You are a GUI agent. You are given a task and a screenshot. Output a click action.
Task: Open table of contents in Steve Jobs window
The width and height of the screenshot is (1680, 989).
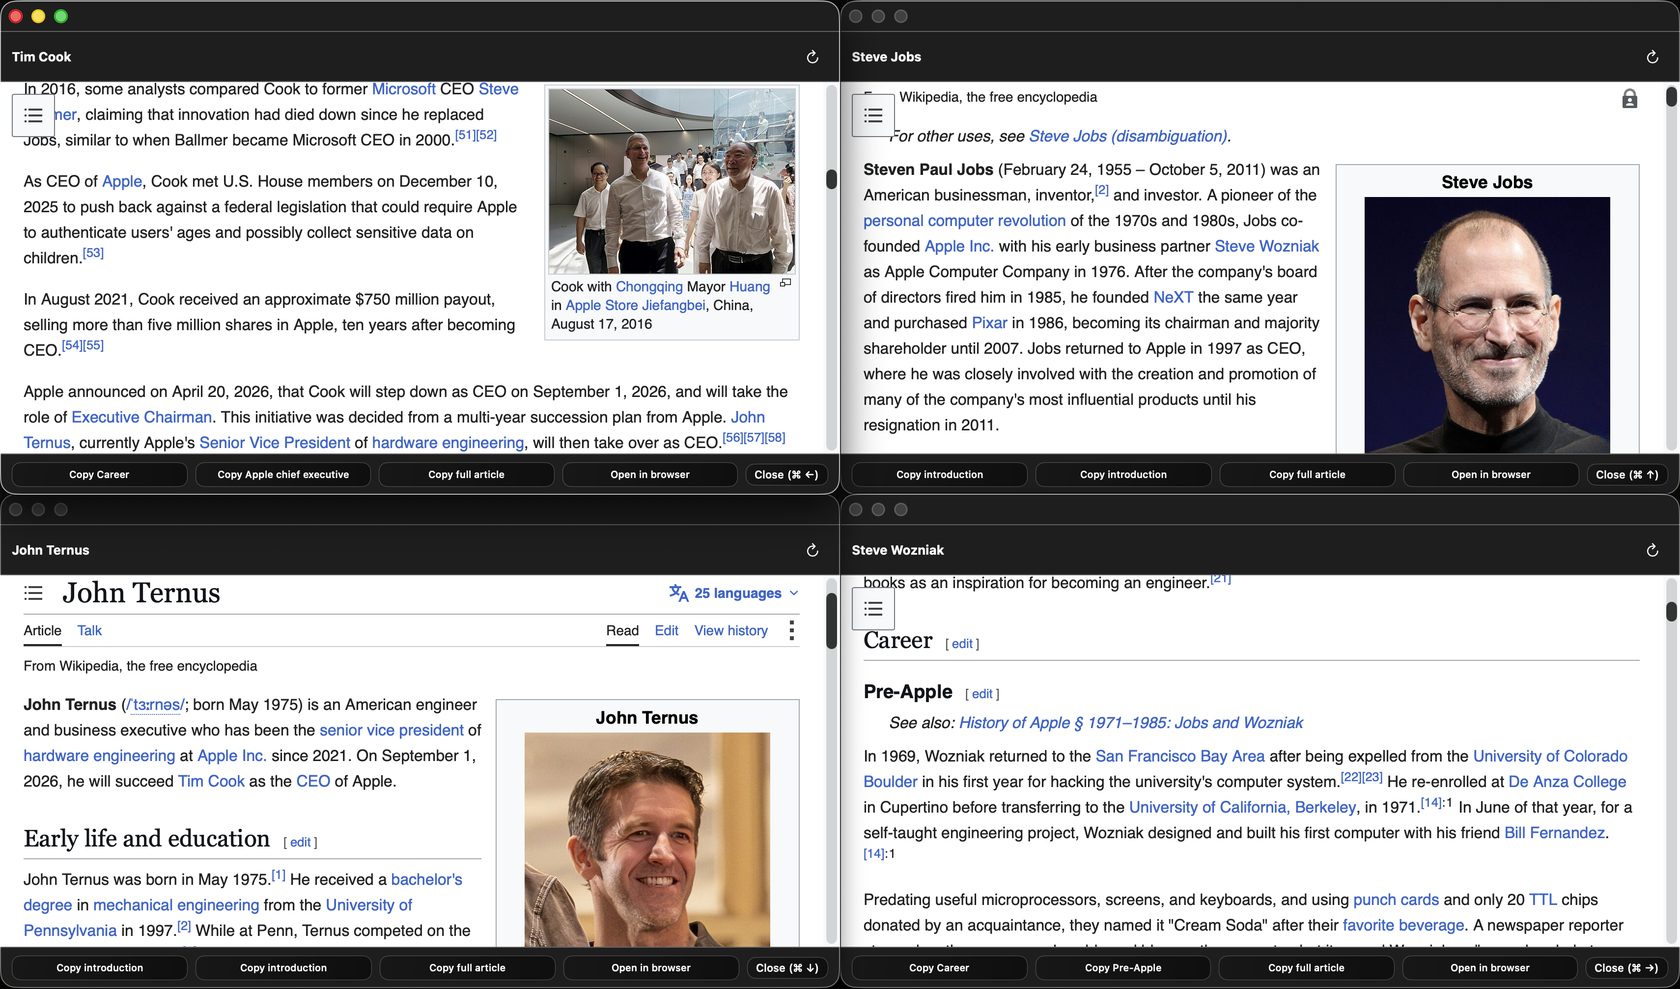(873, 115)
